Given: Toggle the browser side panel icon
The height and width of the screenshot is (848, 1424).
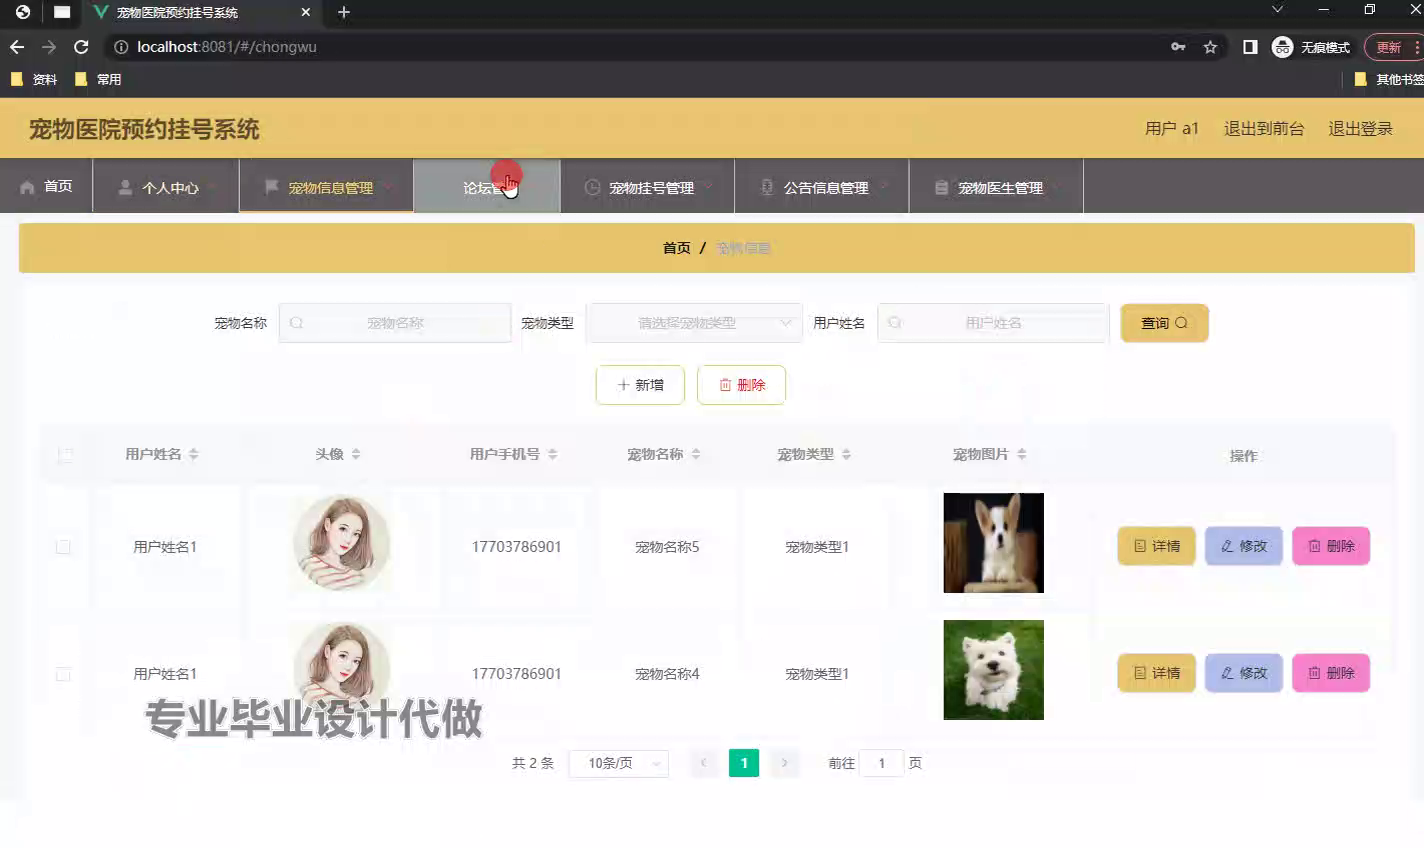Looking at the screenshot, I should click(1250, 47).
